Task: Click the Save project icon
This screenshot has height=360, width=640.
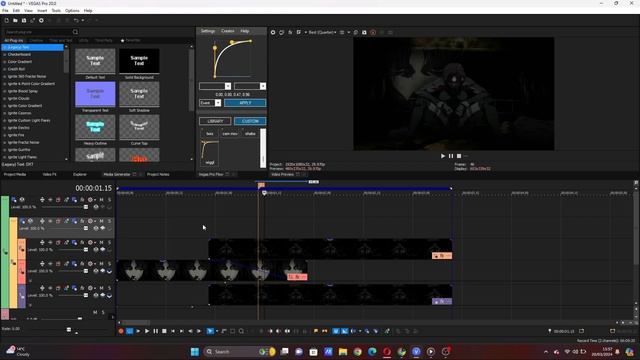Action: [x=24, y=20]
